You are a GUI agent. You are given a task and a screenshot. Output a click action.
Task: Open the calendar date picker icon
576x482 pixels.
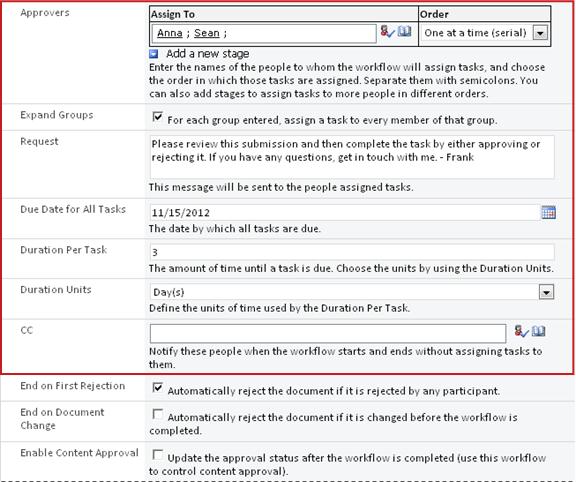click(548, 212)
